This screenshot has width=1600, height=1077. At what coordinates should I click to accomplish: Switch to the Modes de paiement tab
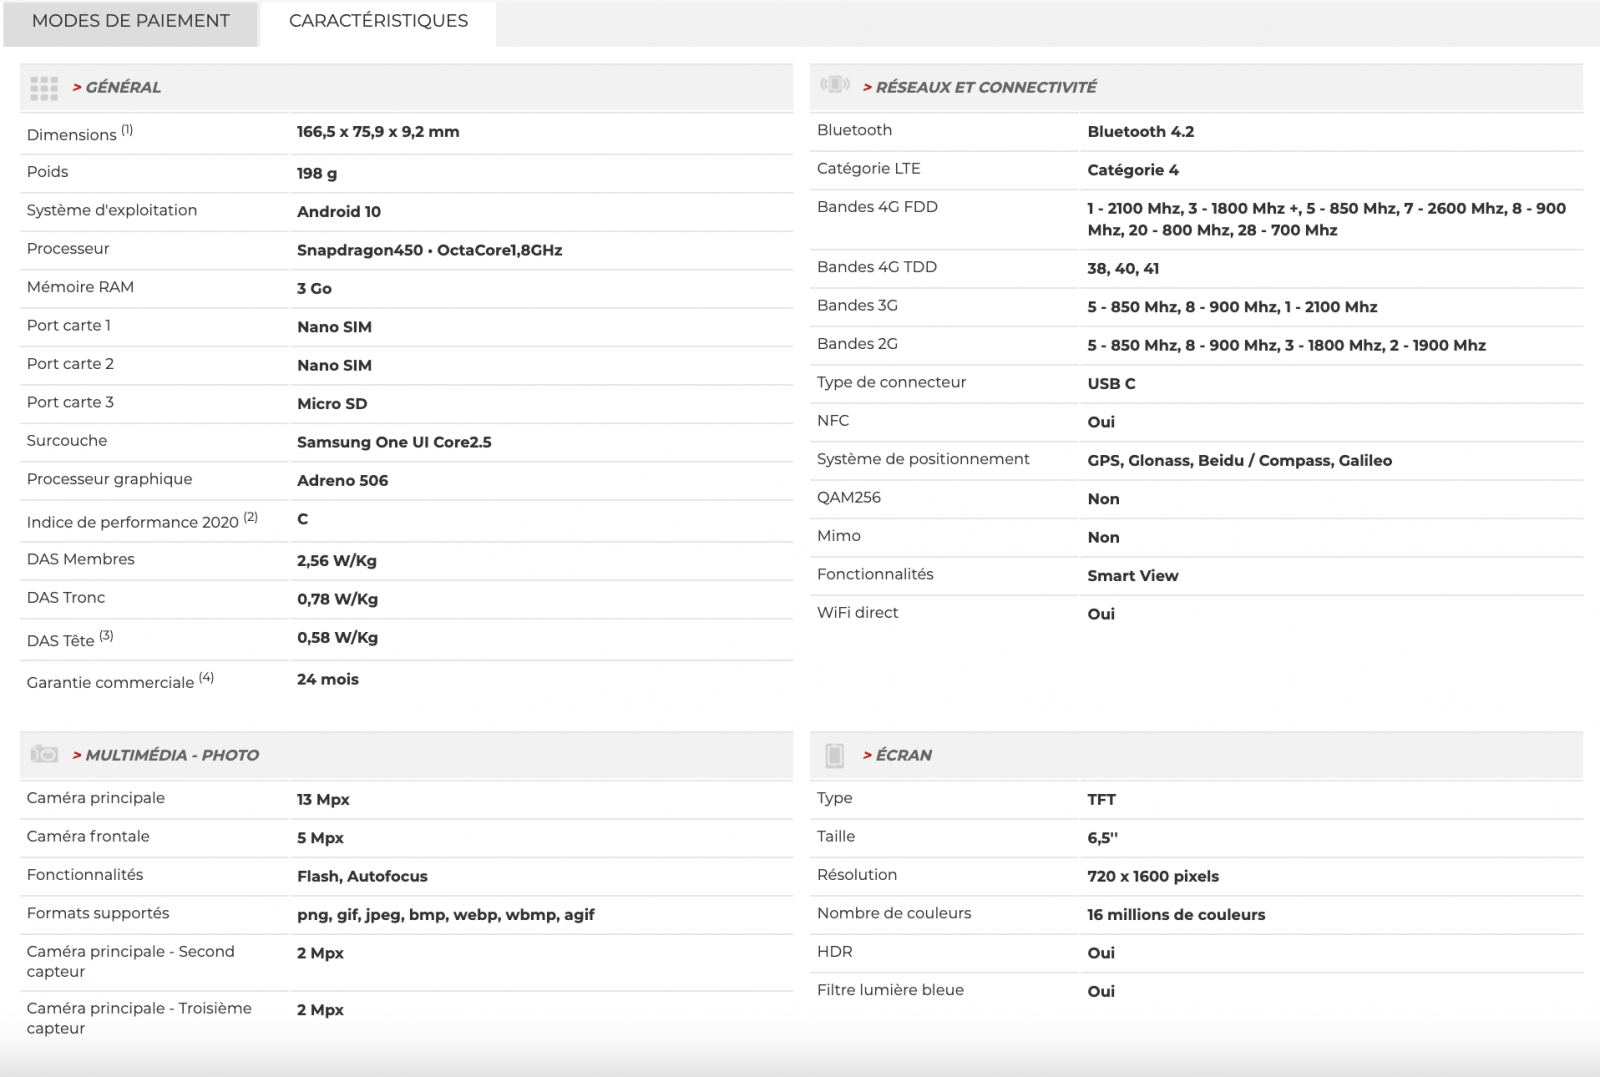(x=131, y=21)
